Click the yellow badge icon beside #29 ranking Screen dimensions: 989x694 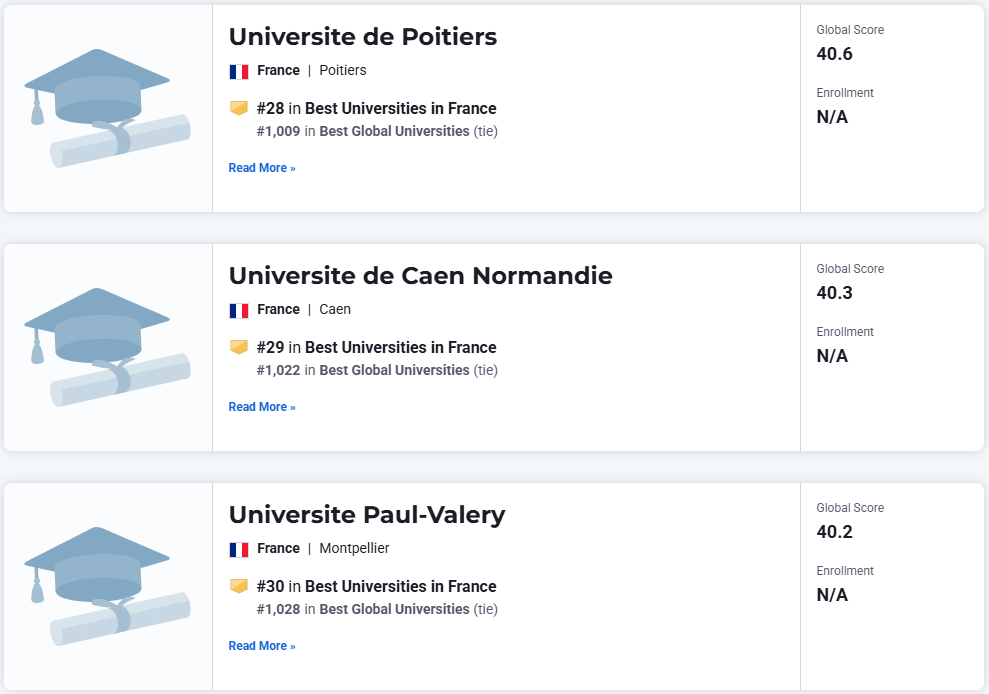tap(238, 347)
